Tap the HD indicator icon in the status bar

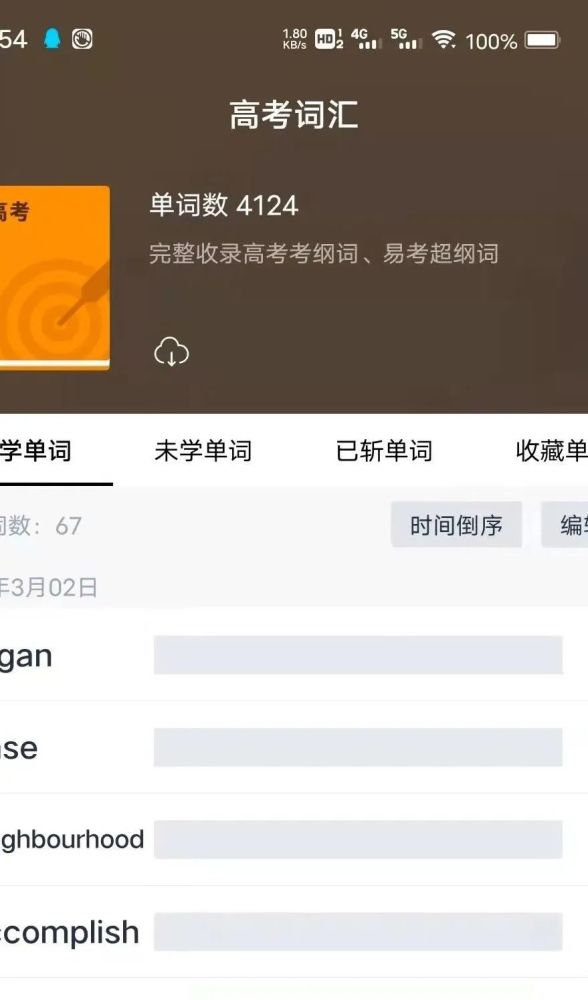click(329, 40)
